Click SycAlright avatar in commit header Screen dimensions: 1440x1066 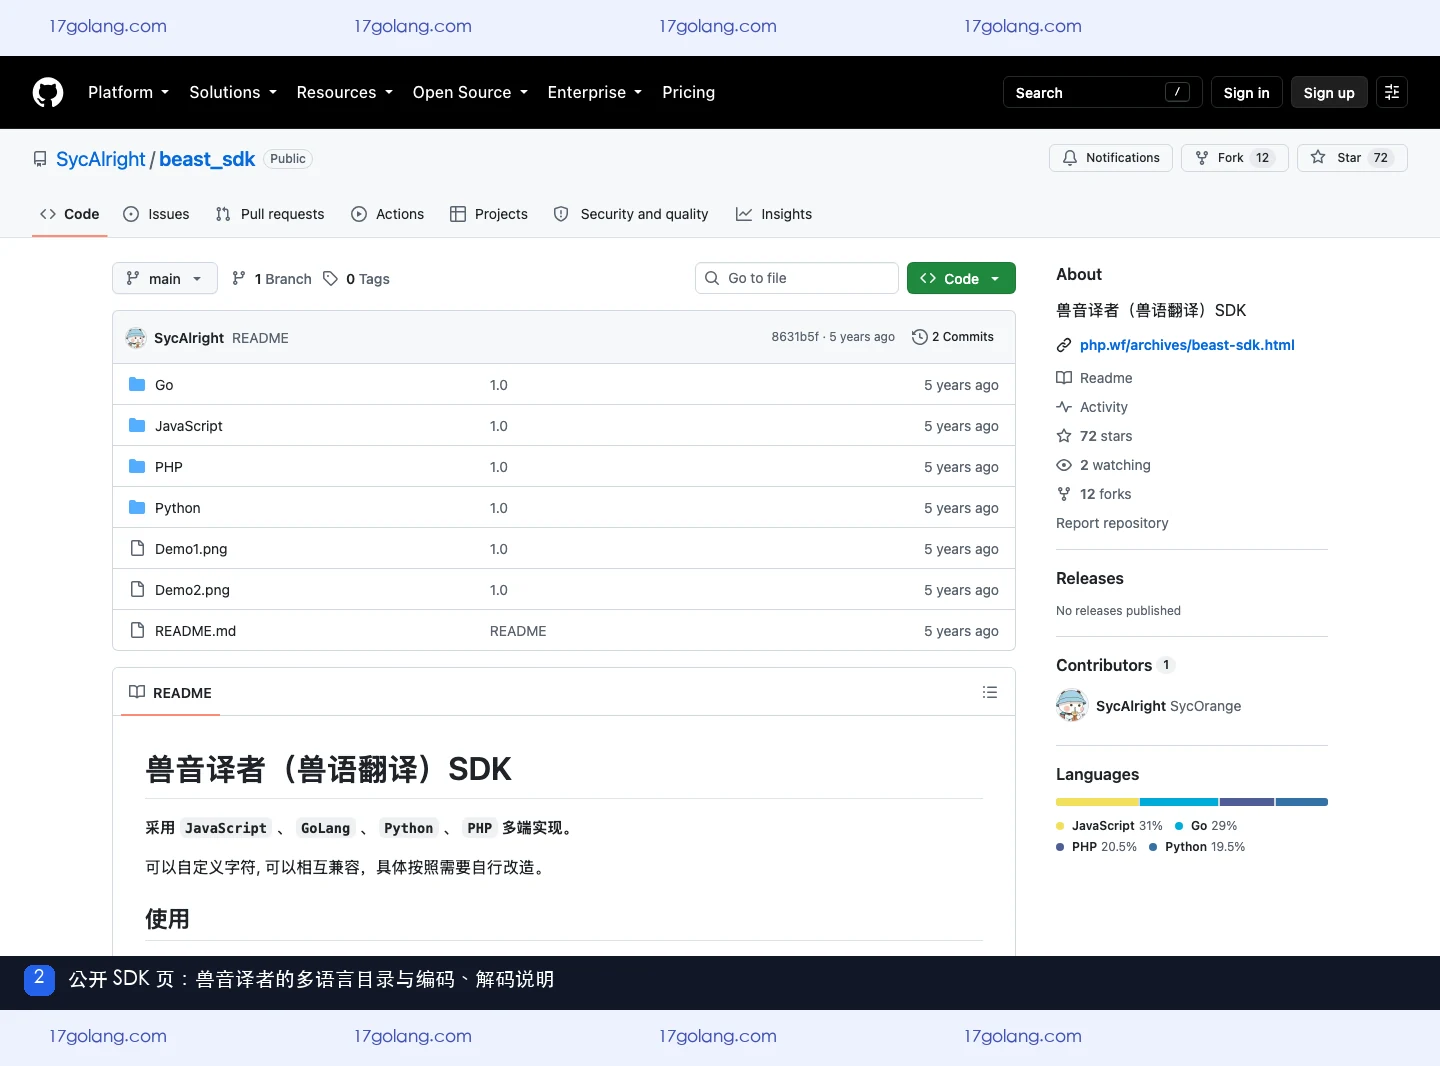(x=136, y=338)
